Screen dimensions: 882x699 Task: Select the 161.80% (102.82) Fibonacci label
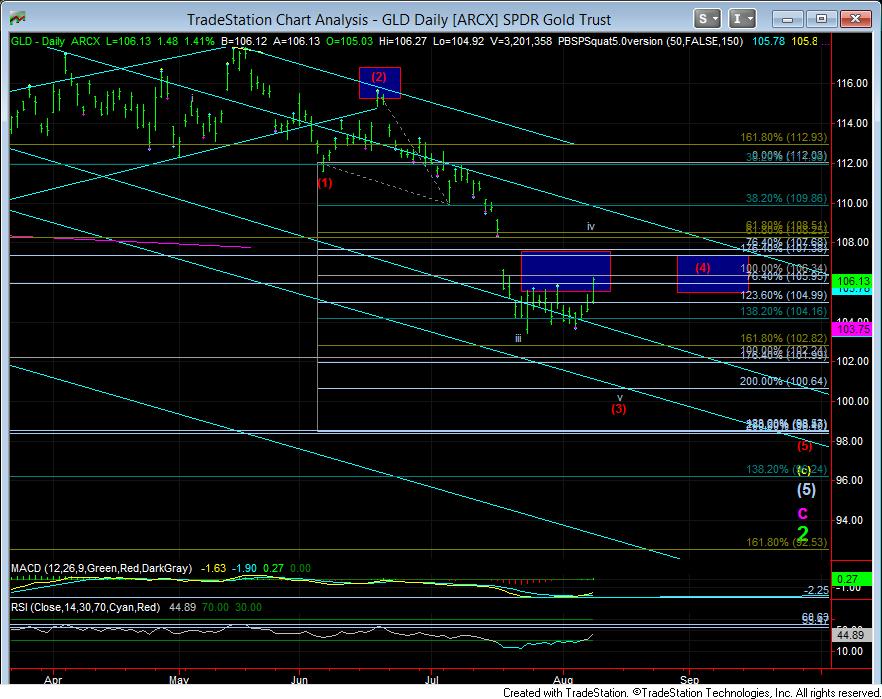[785, 338]
